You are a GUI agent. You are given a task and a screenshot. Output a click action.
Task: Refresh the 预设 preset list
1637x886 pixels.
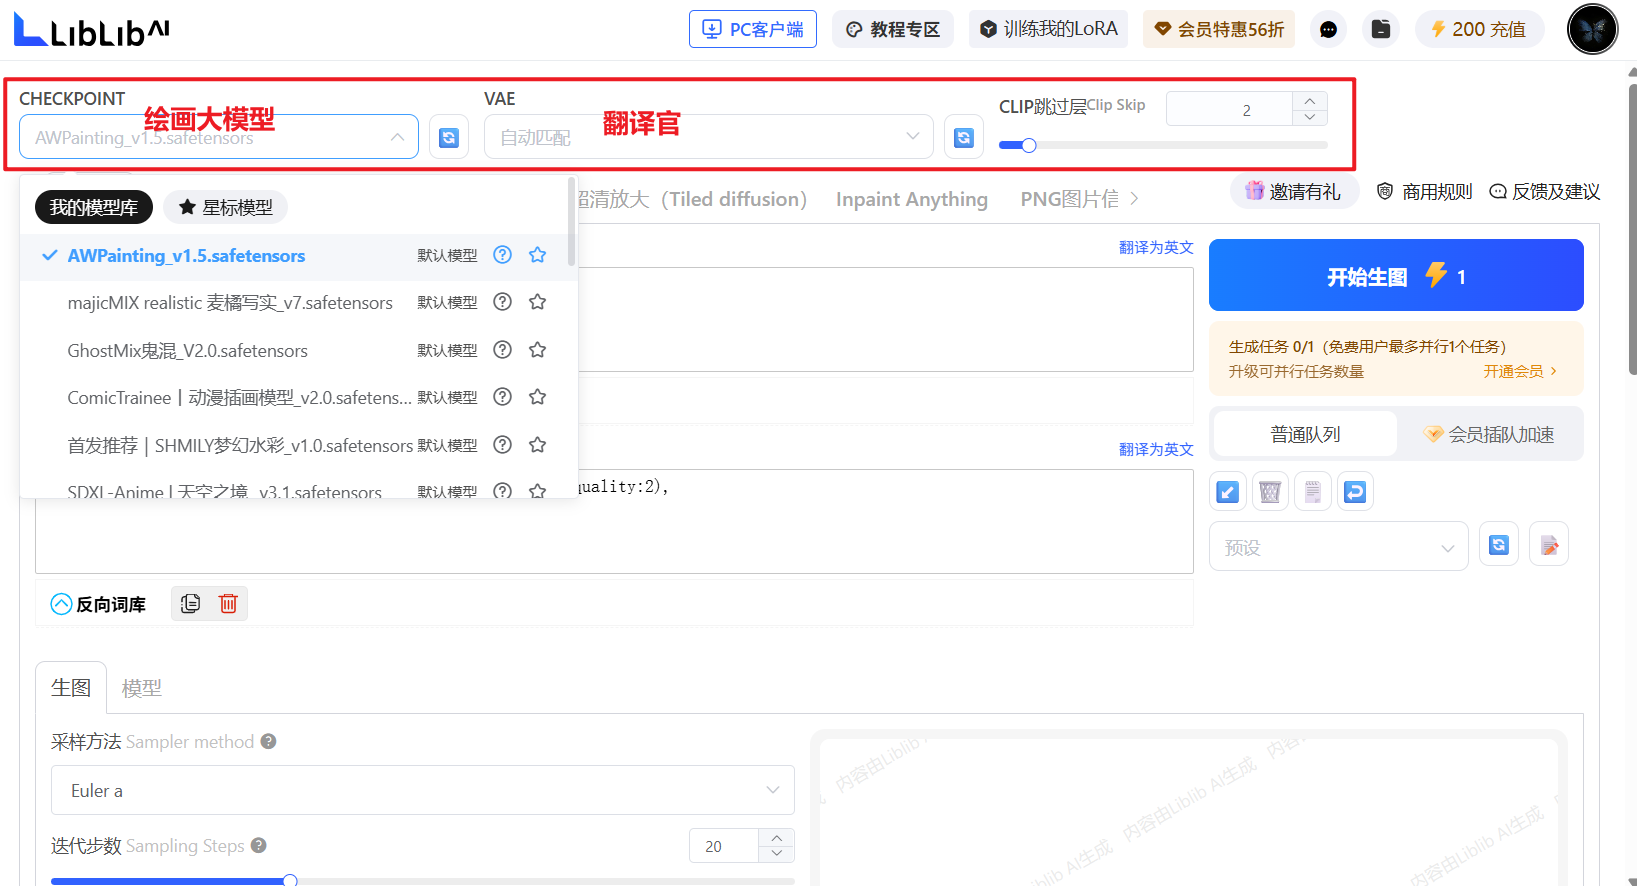coord(1499,545)
